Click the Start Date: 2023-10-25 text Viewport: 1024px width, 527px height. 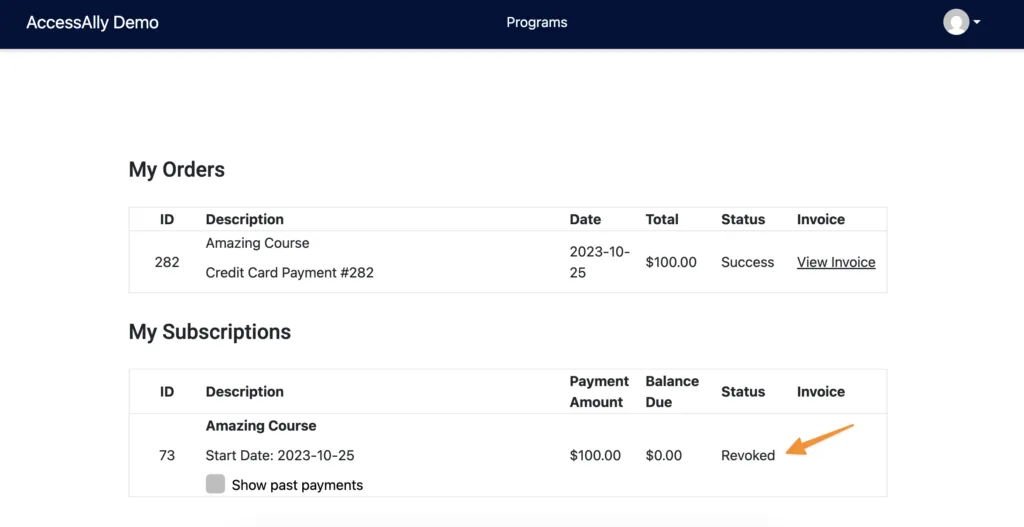tap(280, 455)
